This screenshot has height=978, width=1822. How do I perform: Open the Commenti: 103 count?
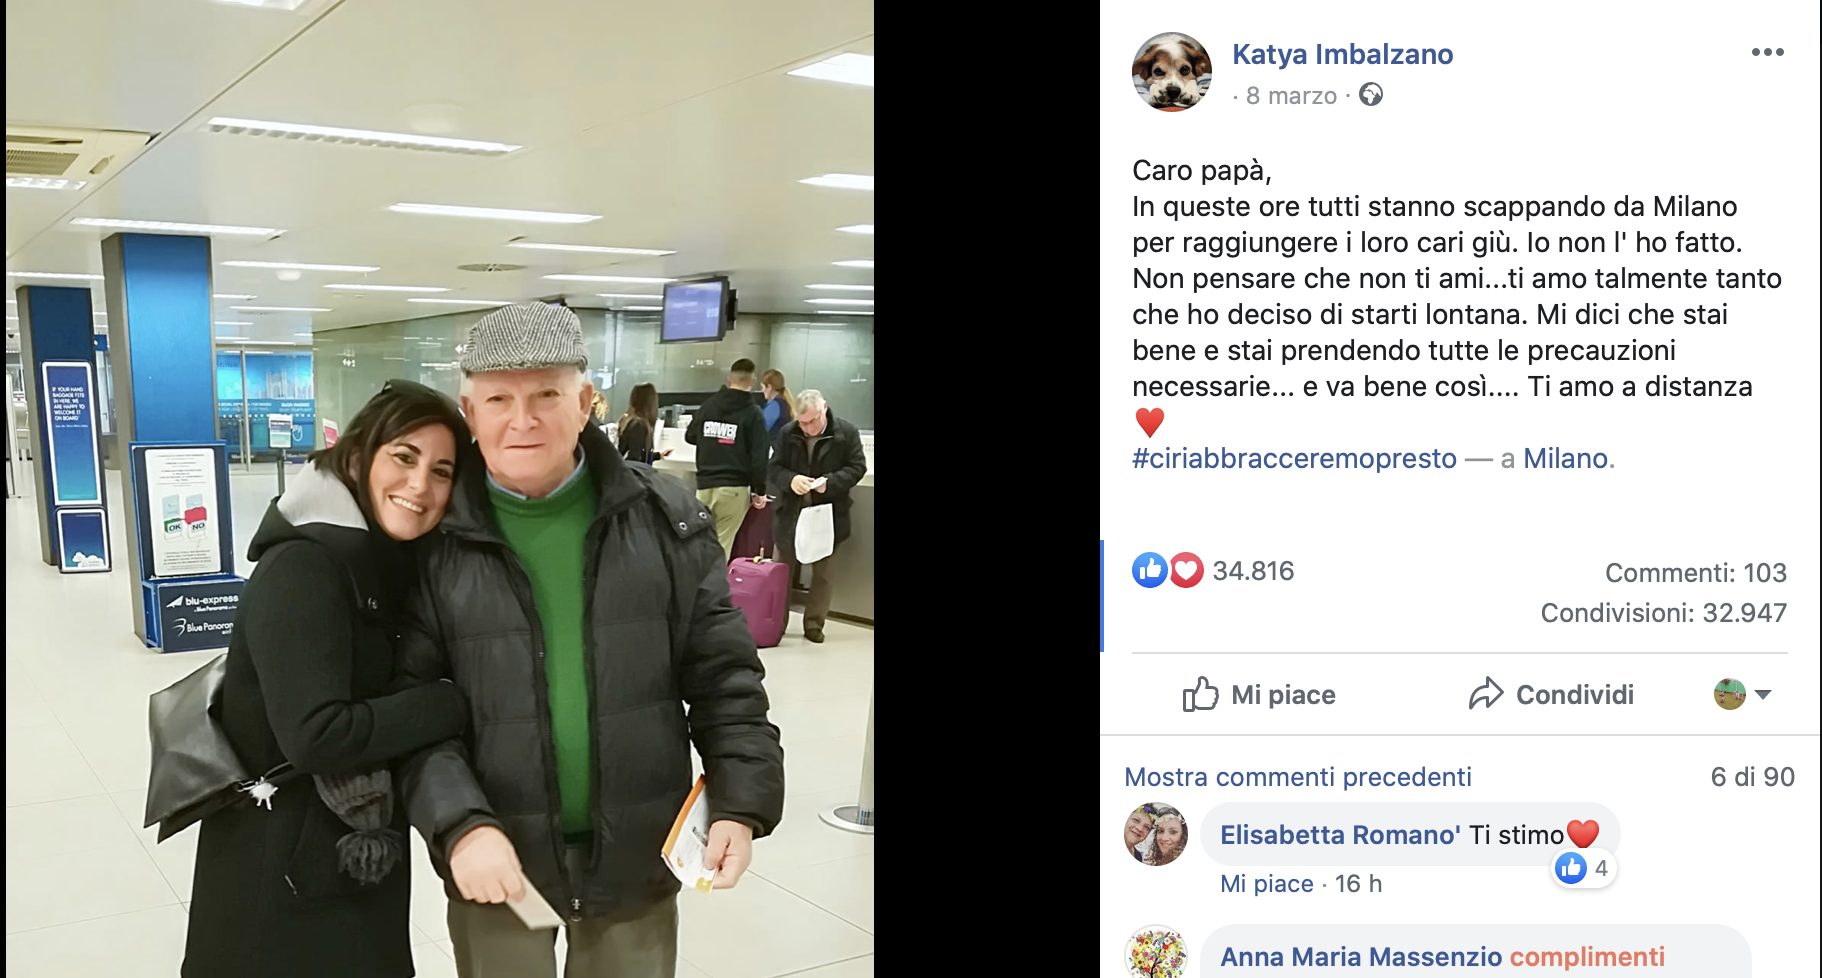(x=1695, y=573)
